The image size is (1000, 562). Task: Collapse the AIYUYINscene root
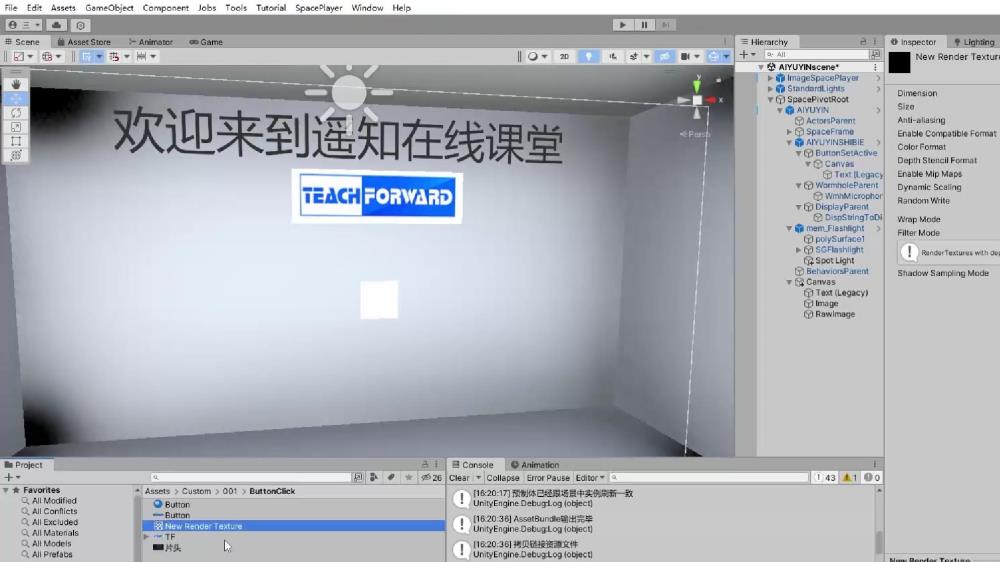(761, 67)
